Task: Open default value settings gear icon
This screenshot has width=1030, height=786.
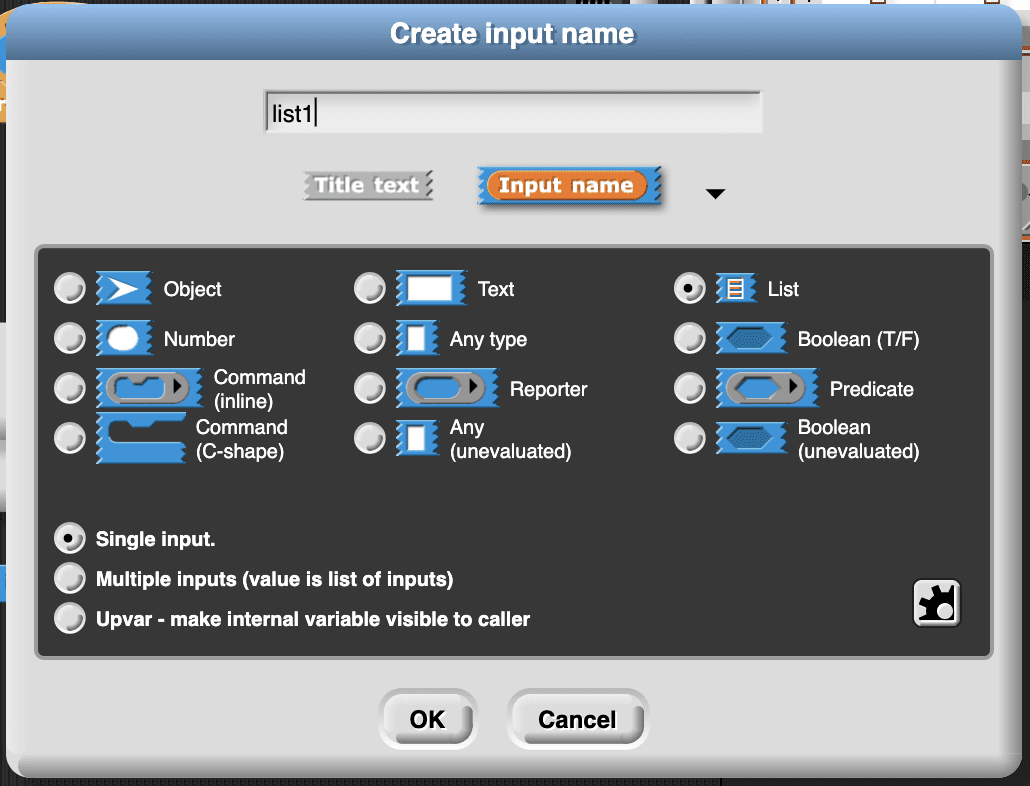Action: (937, 603)
